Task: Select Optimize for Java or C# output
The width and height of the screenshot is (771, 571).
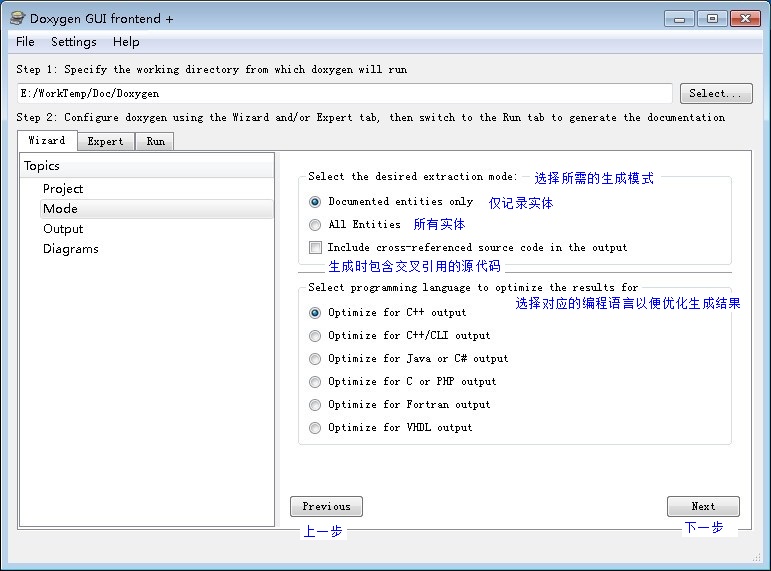Action: (x=315, y=359)
